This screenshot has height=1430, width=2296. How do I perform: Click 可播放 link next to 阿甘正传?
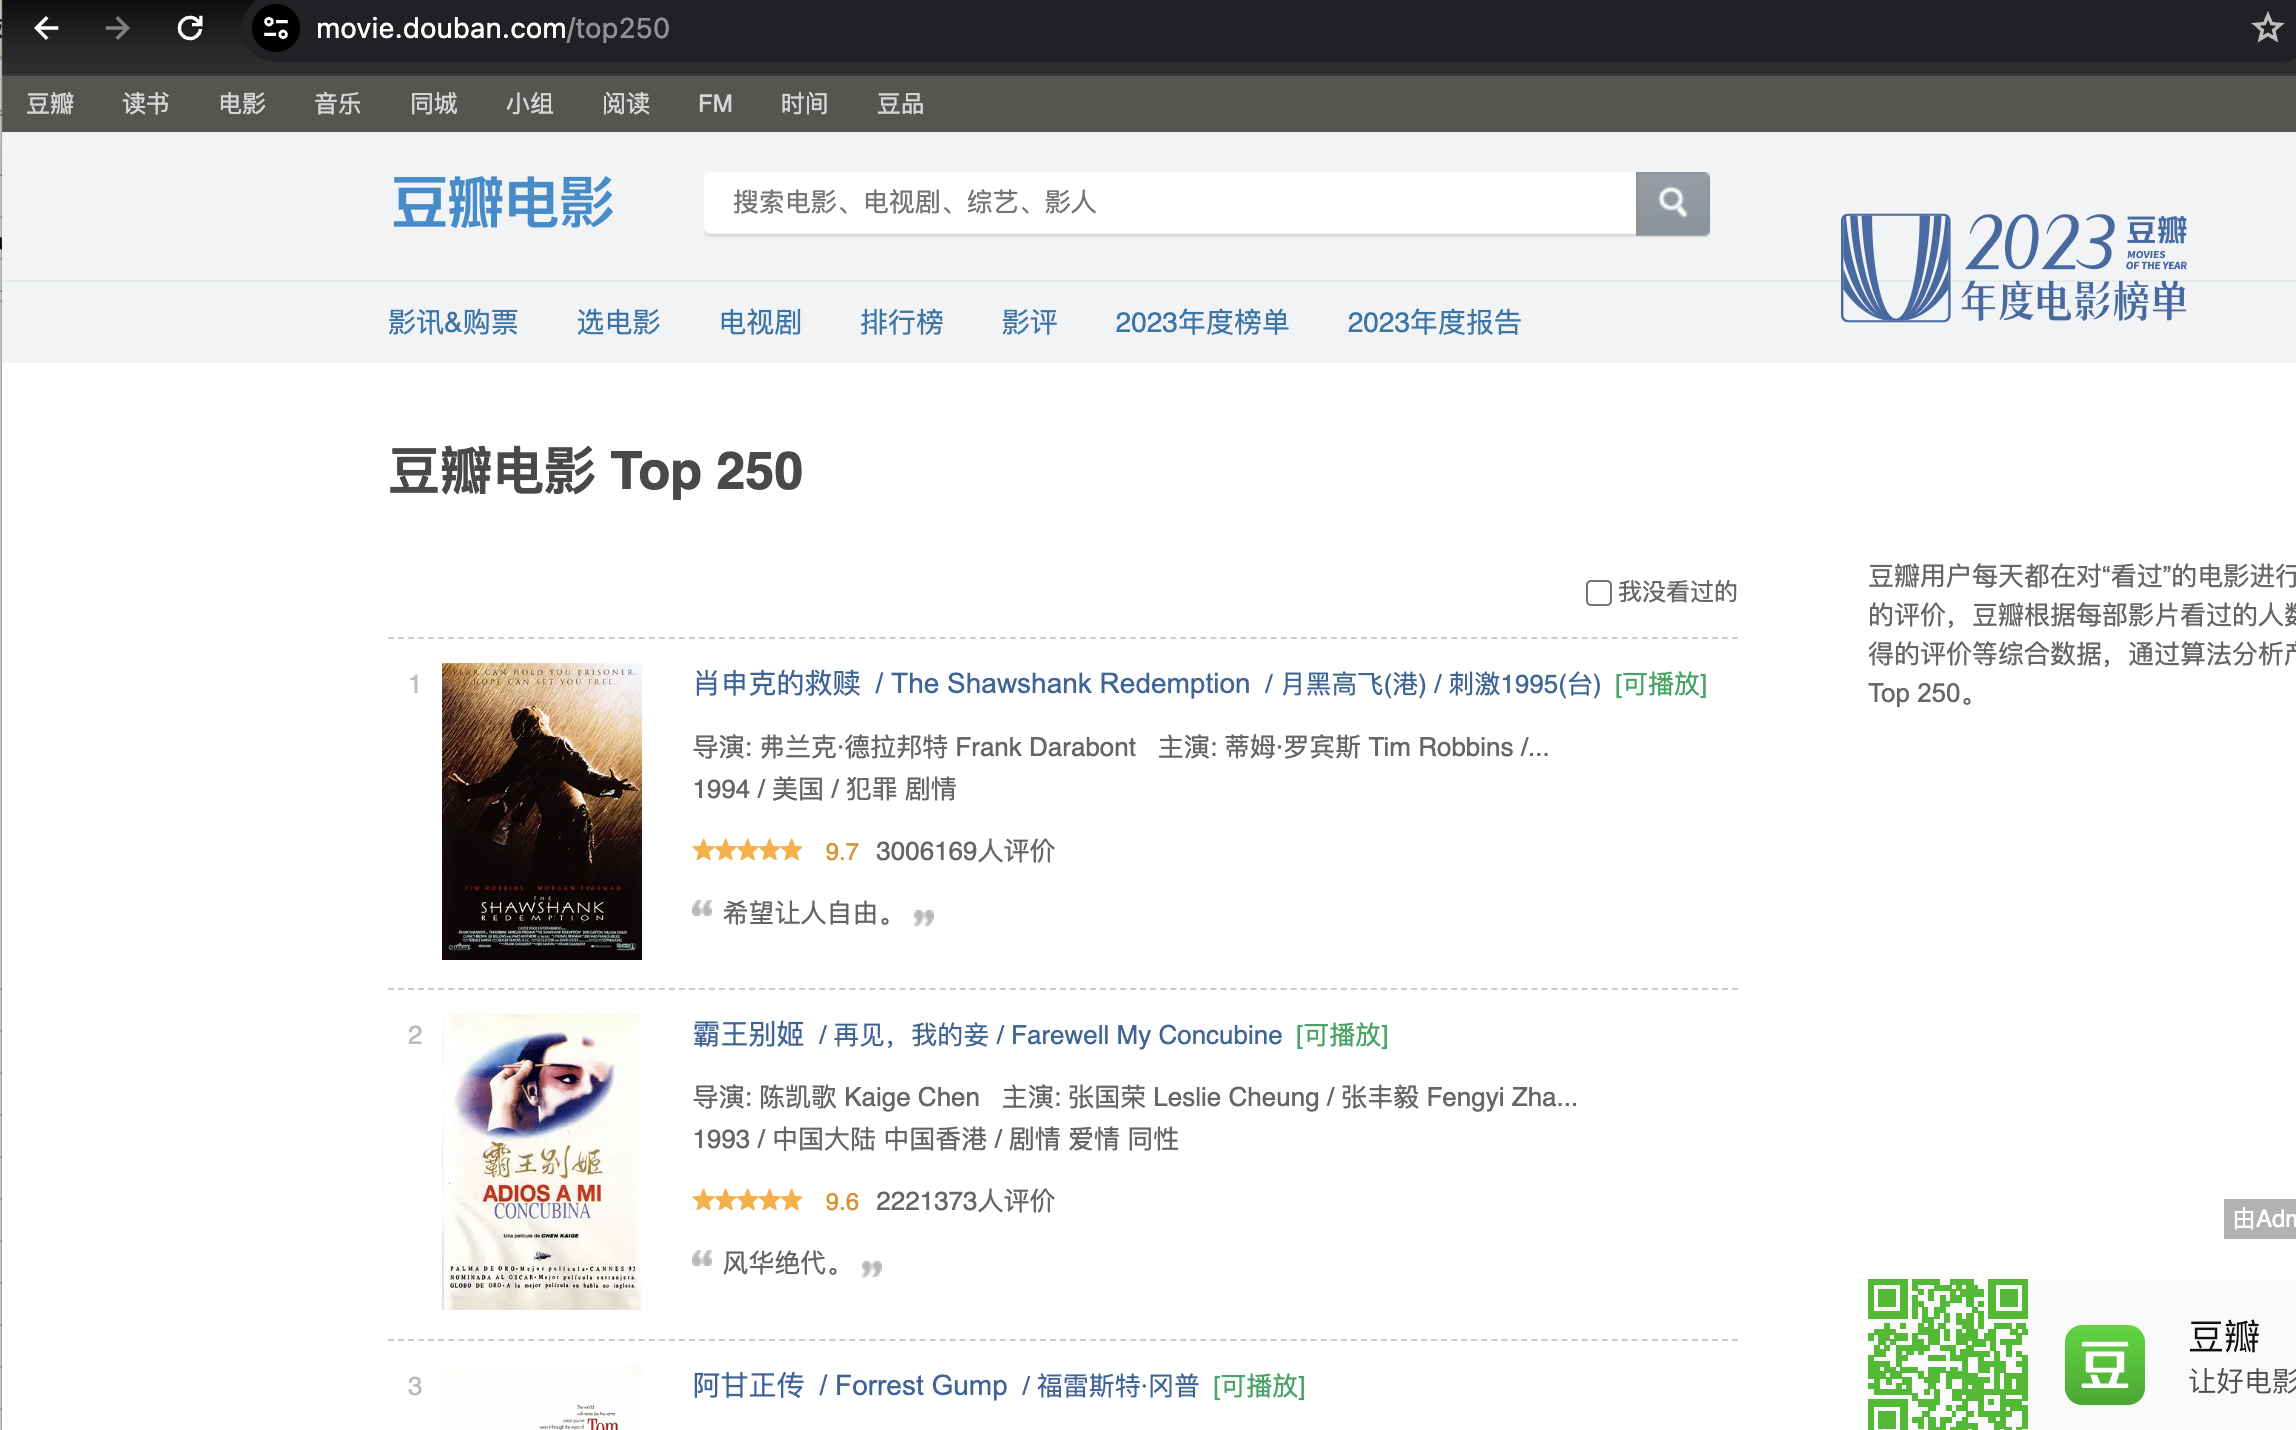click(1258, 1386)
